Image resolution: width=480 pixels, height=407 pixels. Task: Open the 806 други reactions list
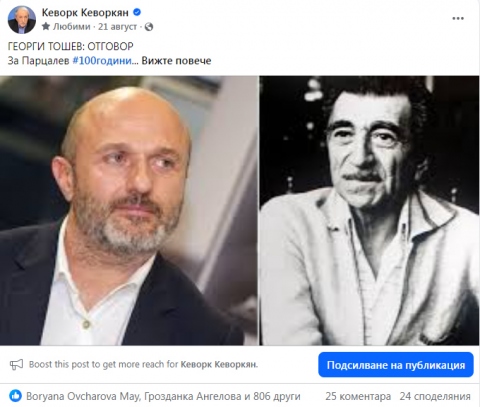point(277,396)
